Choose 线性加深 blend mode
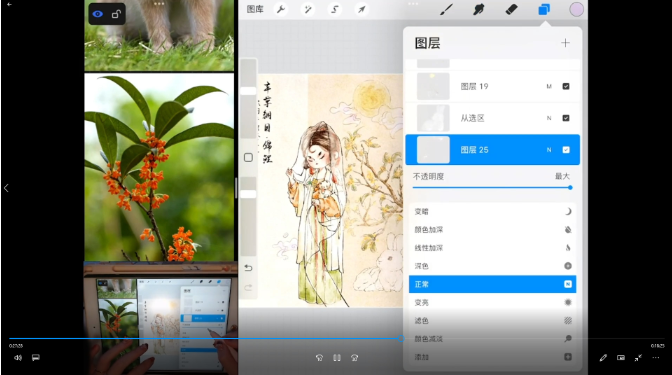The width and height of the screenshot is (672, 375). tap(492, 248)
